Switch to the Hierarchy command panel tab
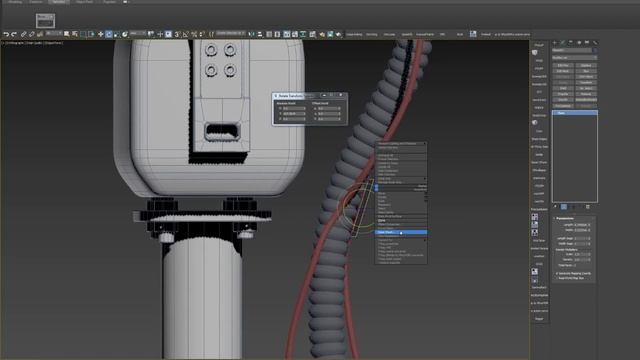Image resolution: width=640 pixels, height=360 pixels. [x=571, y=42]
